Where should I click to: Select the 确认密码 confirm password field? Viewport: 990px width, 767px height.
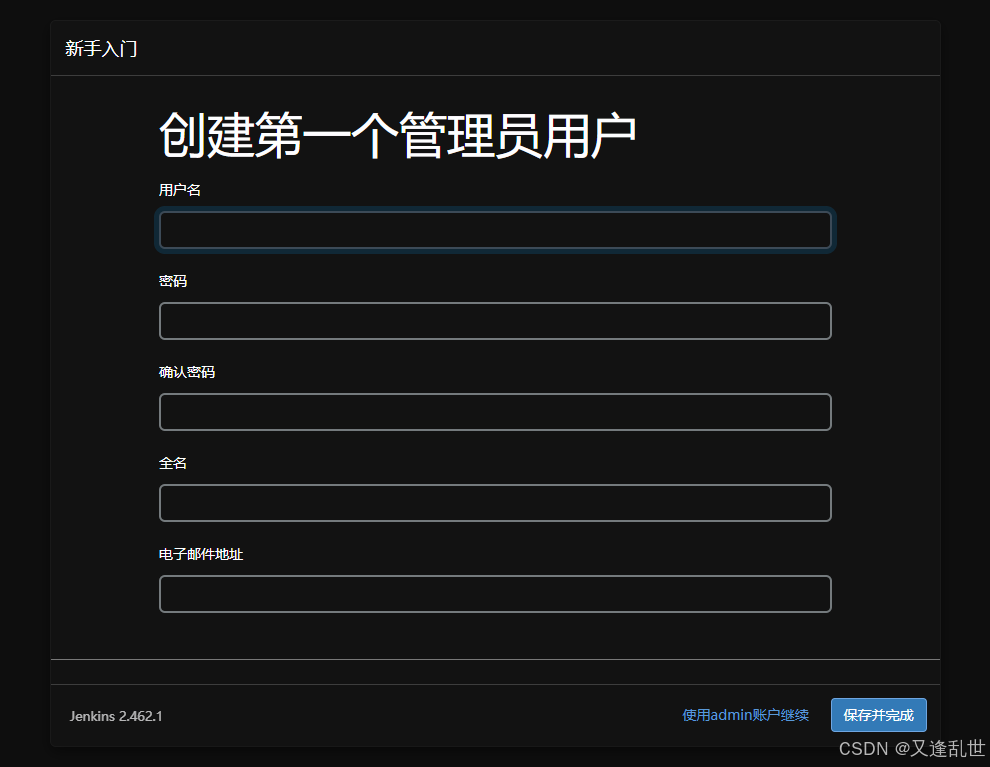(x=495, y=412)
